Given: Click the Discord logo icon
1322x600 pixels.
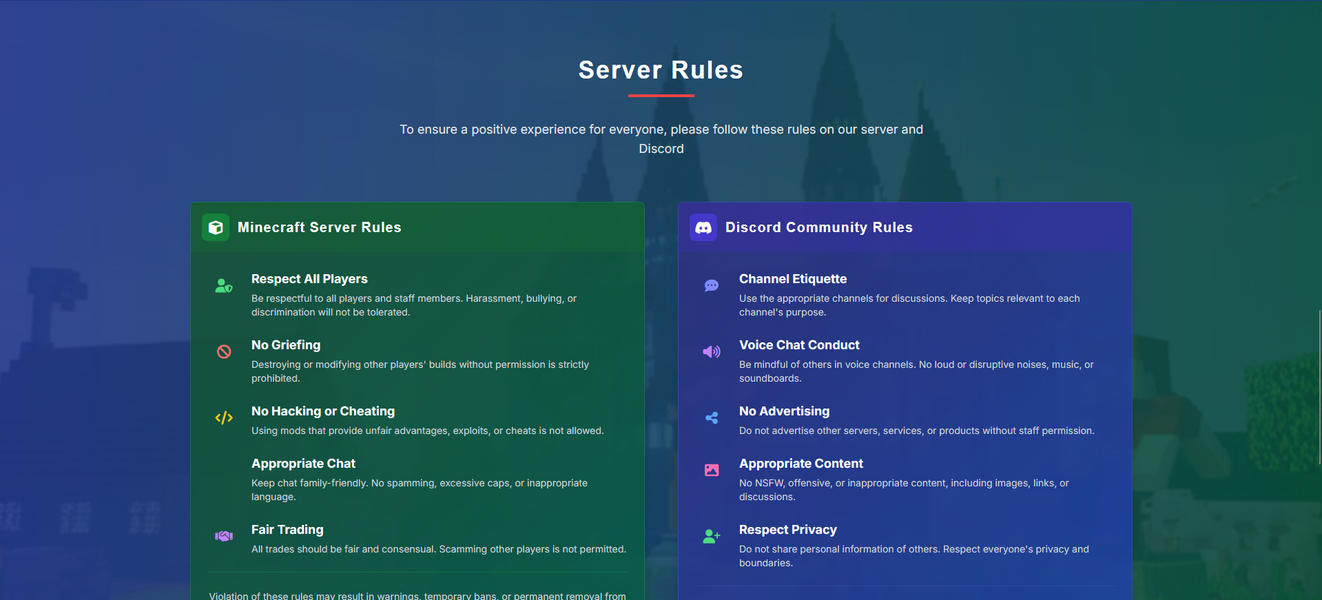Looking at the screenshot, I should click(703, 227).
